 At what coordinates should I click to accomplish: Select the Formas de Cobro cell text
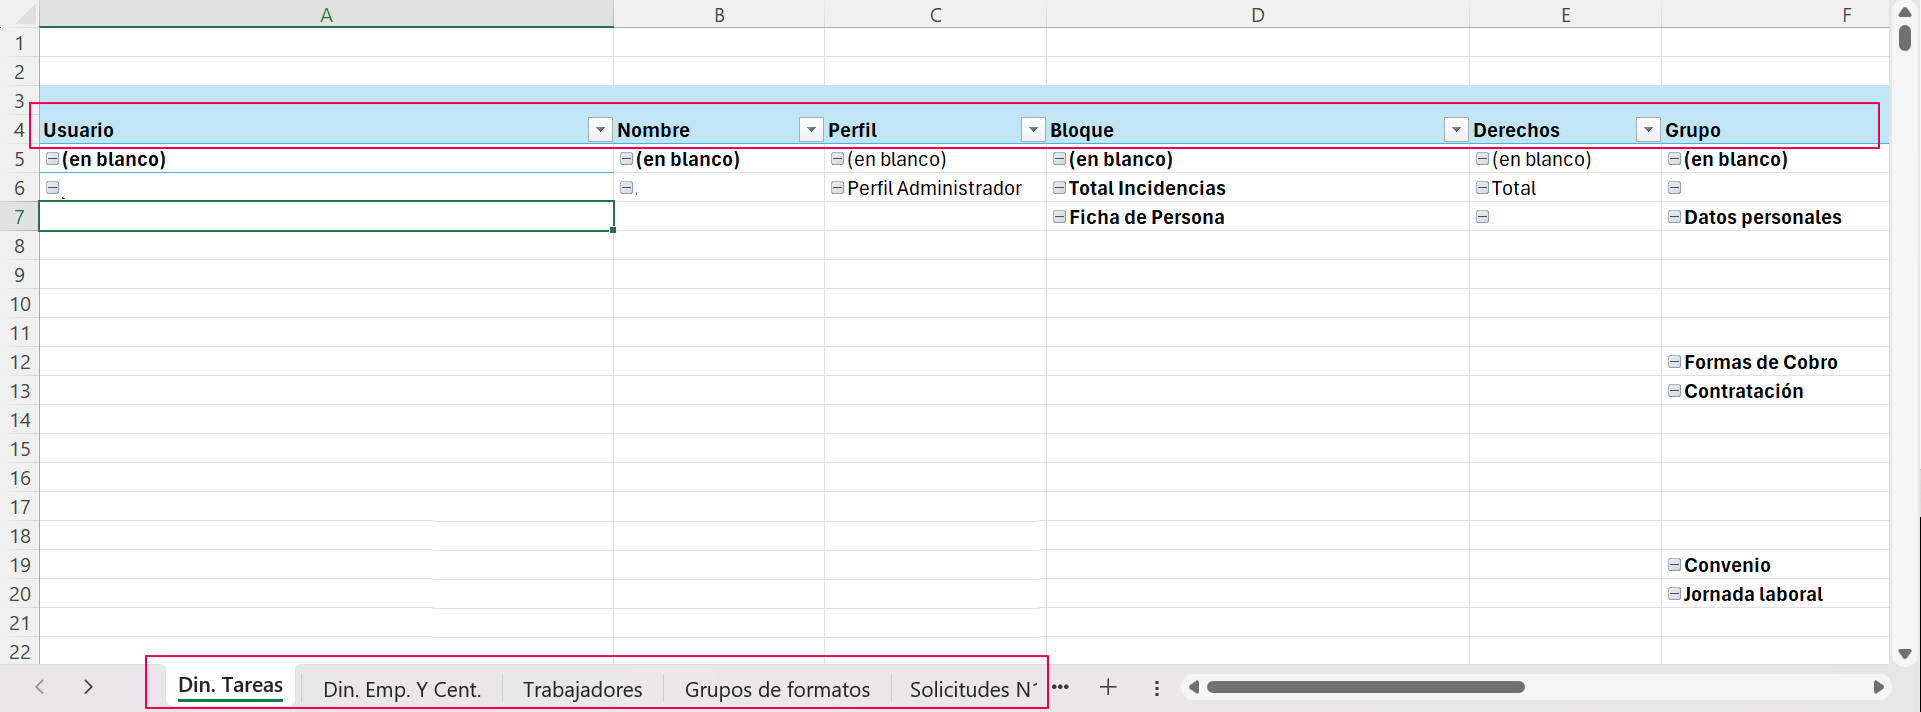[x=1761, y=362]
